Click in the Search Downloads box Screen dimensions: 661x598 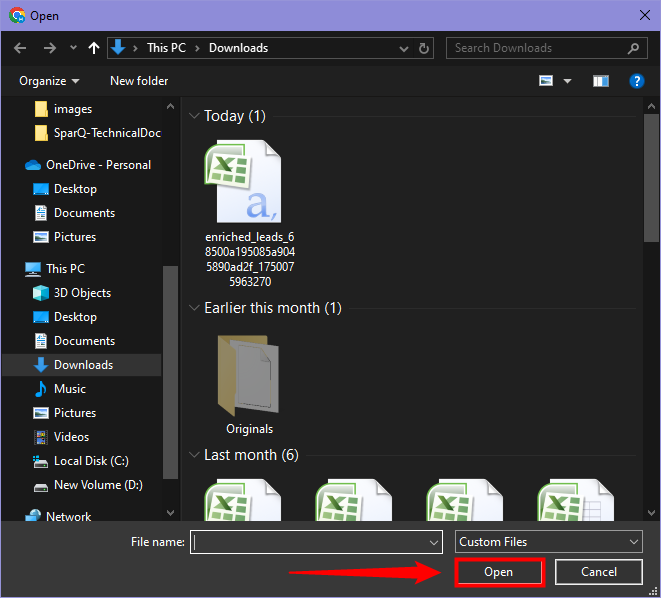click(x=538, y=48)
